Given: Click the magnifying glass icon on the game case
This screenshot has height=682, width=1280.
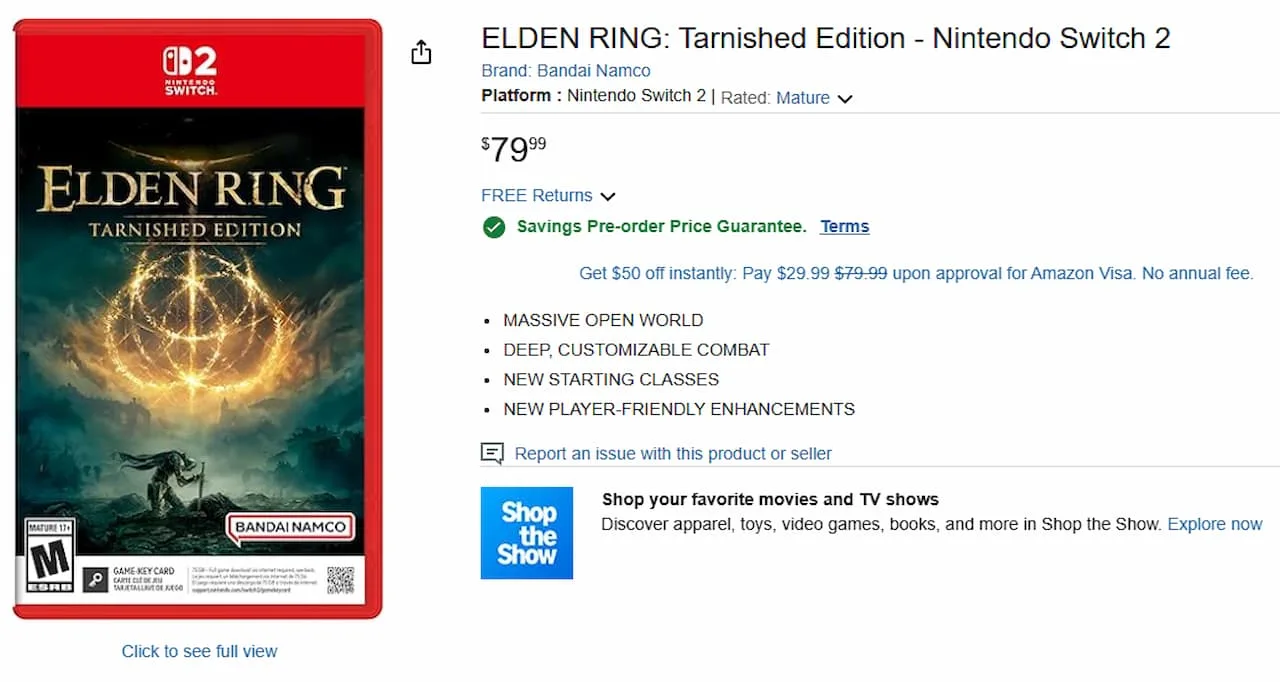Looking at the screenshot, I should [x=95, y=579].
